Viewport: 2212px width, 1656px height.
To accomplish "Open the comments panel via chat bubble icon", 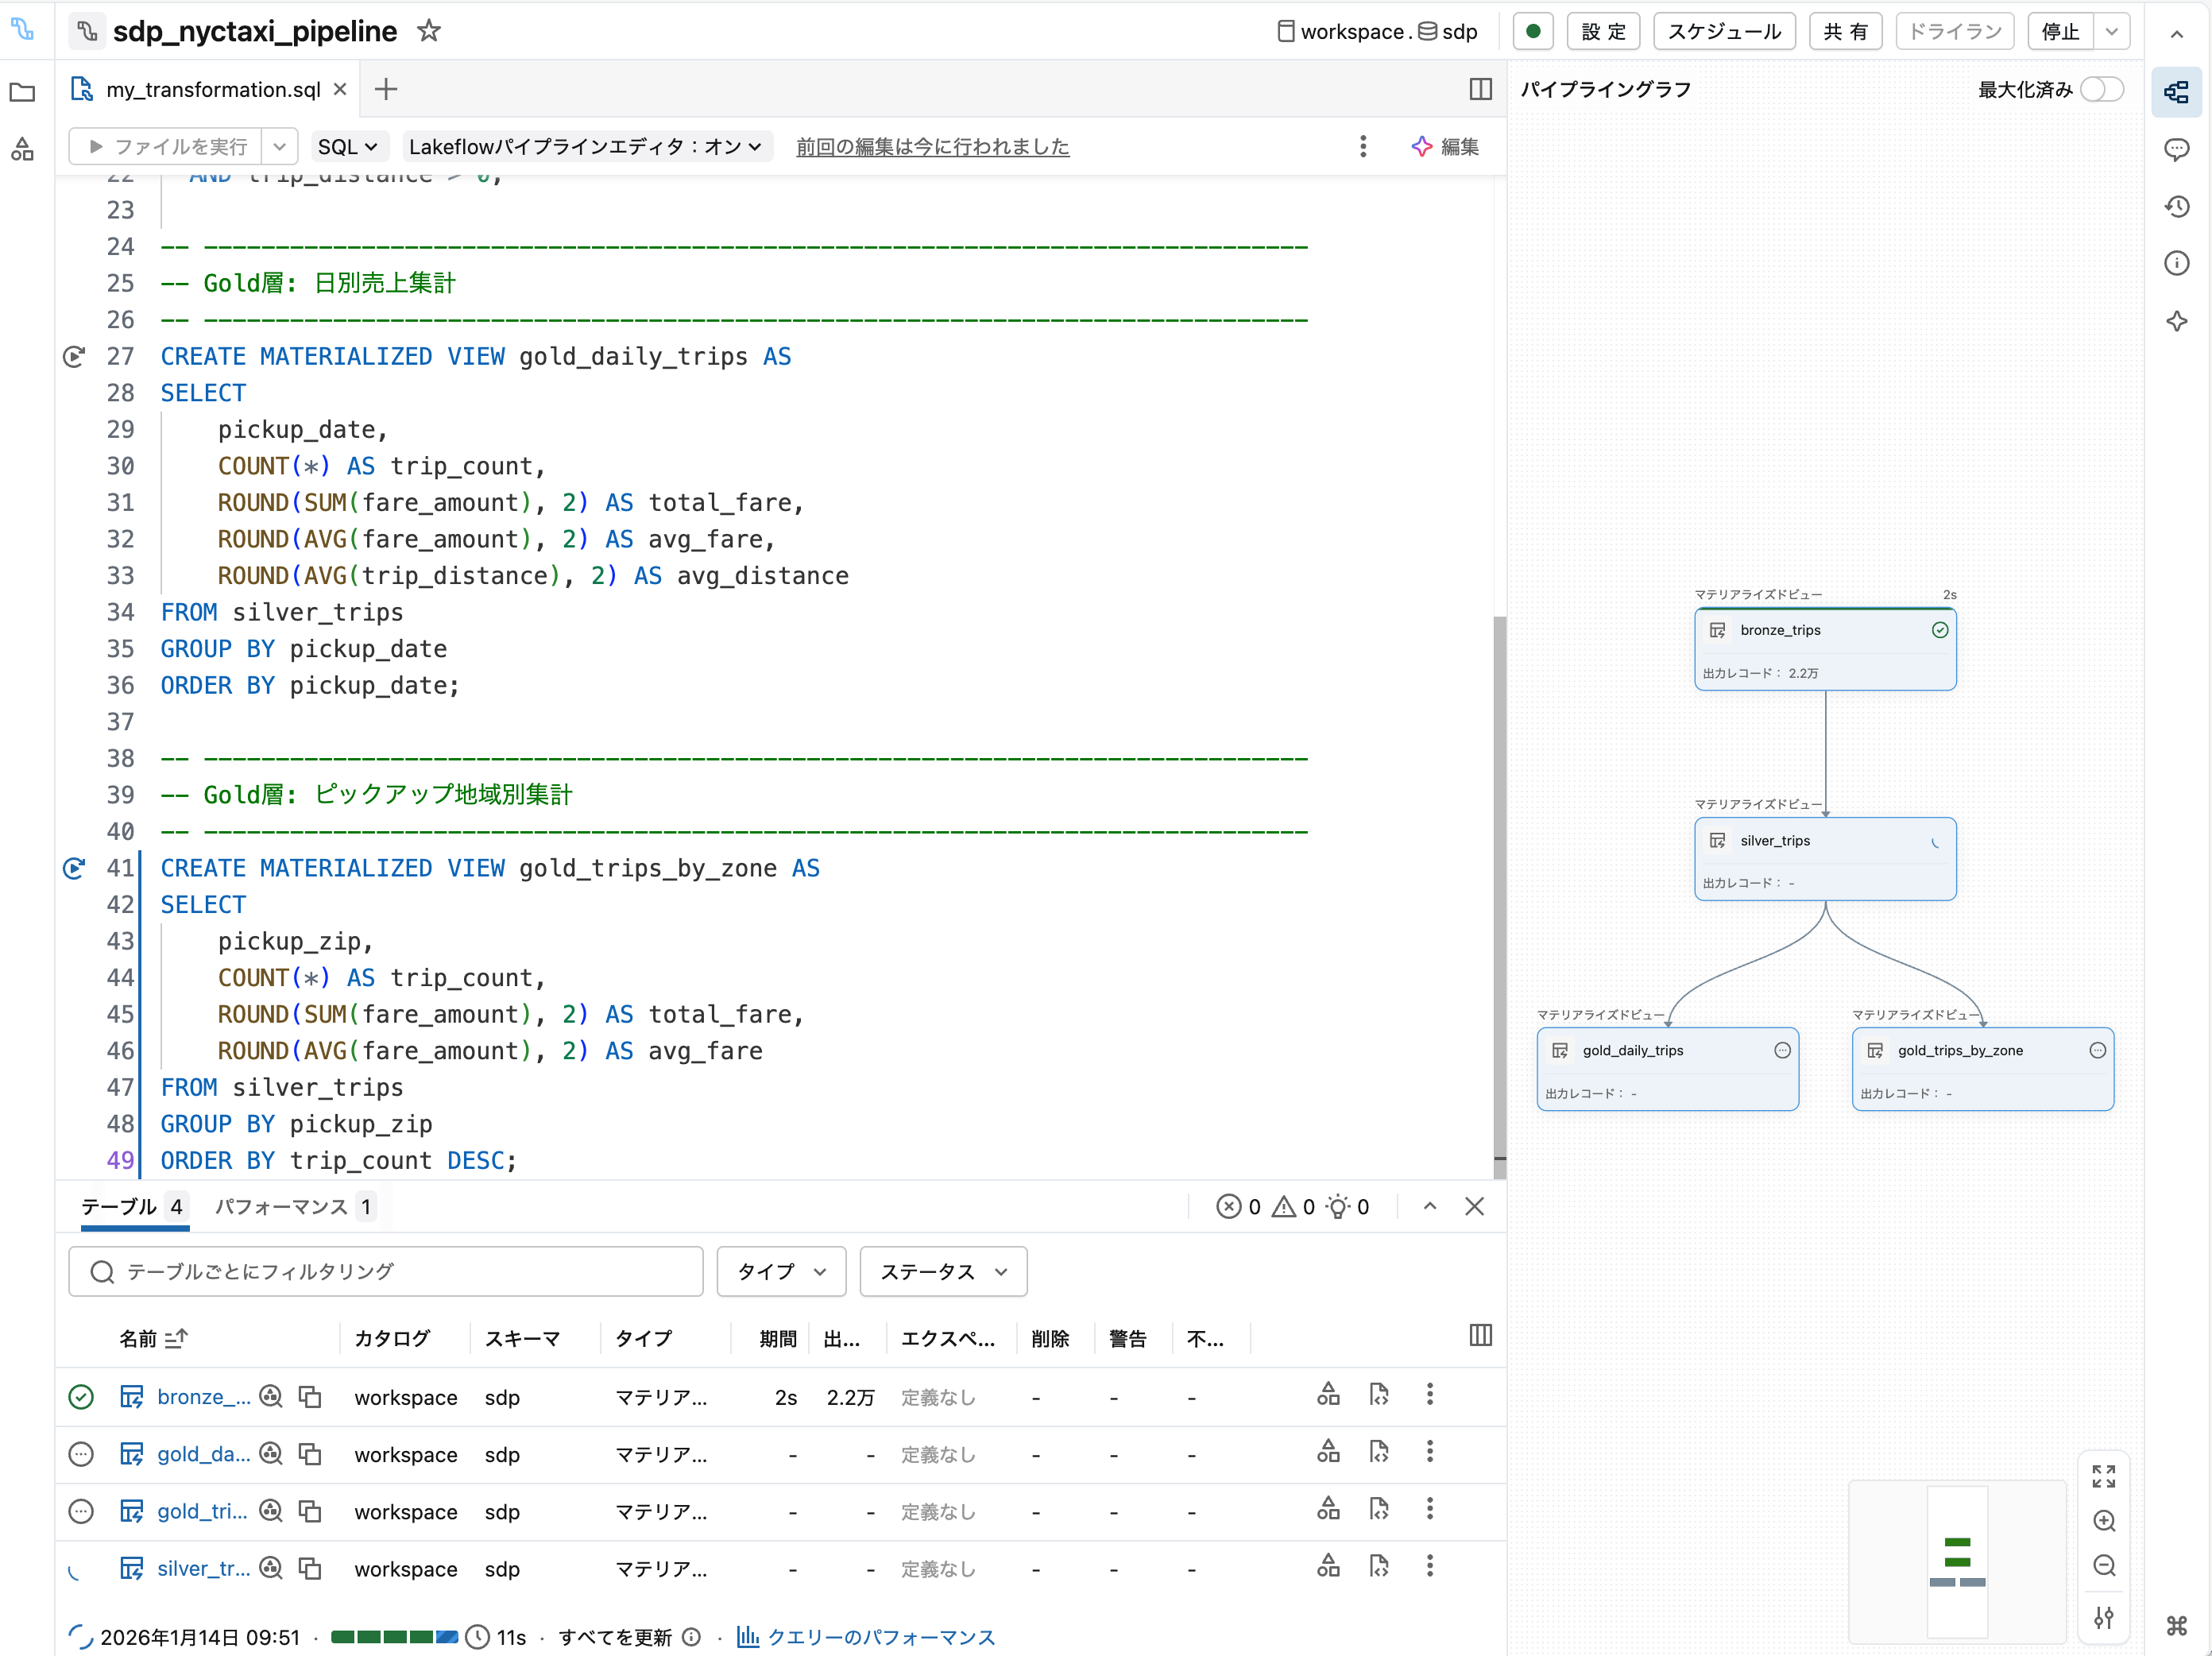I will pos(2177,150).
